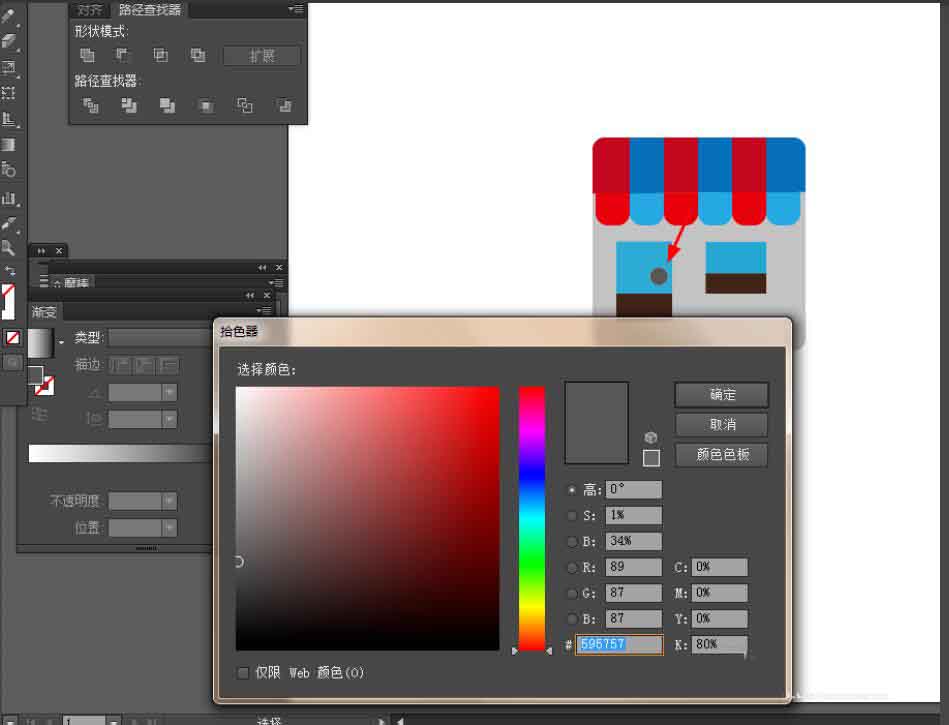Image resolution: width=949 pixels, height=725 pixels.
Task: Click the Minus Back pathfinder icon
Action: (x=284, y=106)
